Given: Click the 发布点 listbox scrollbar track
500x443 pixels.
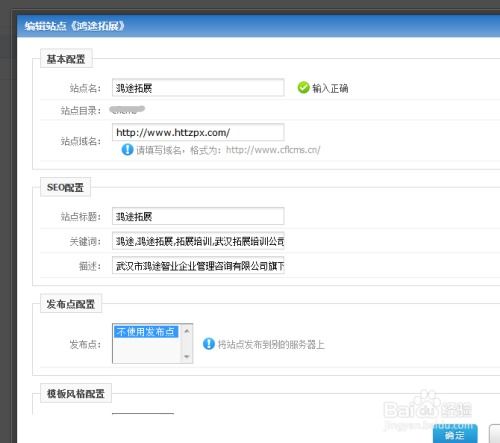Looking at the screenshot, I should (187, 344).
